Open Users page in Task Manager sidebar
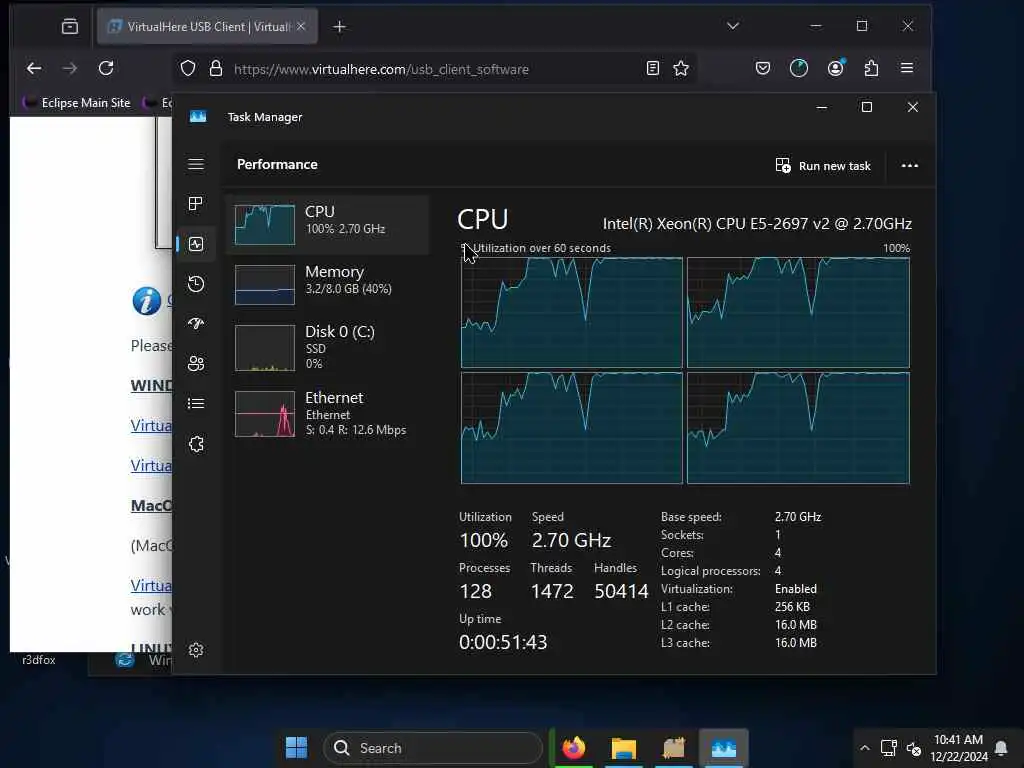Screen dimensions: 1024x768 [196, 364]
